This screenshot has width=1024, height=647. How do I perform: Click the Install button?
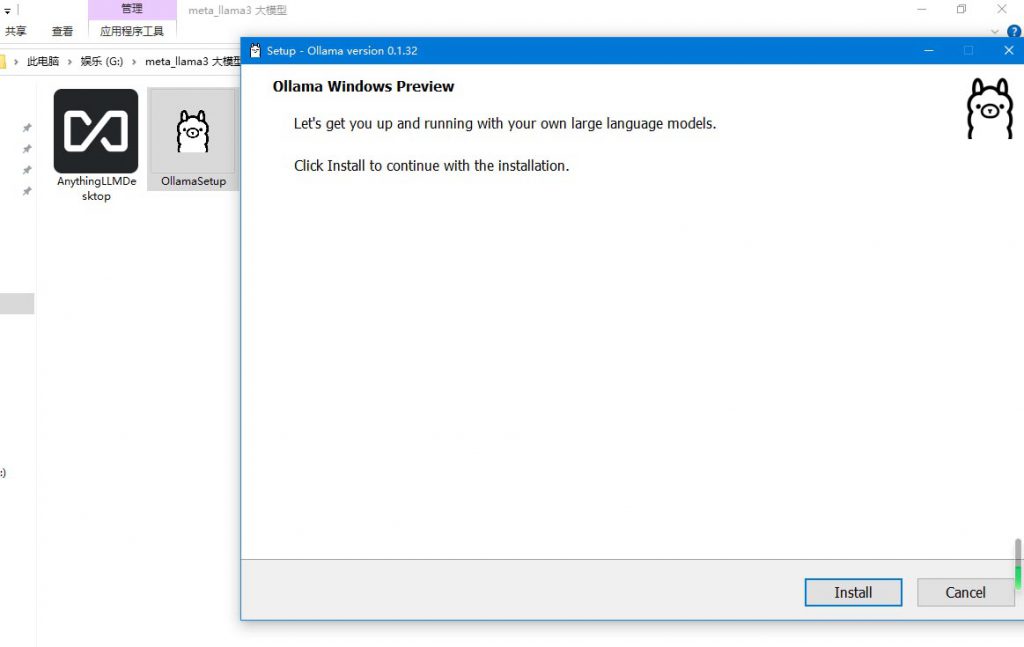coord(853,592)
